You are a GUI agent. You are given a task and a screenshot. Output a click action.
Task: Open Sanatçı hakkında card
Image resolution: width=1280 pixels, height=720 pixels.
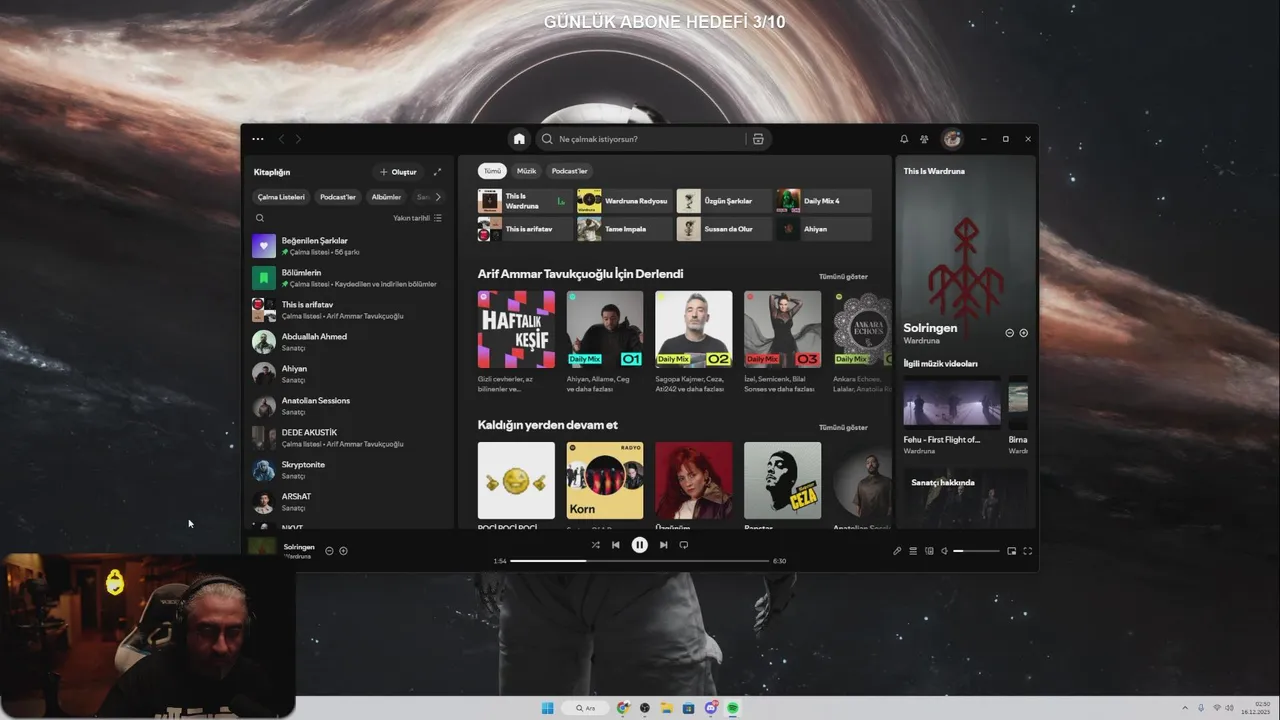[x=965, y=497]
